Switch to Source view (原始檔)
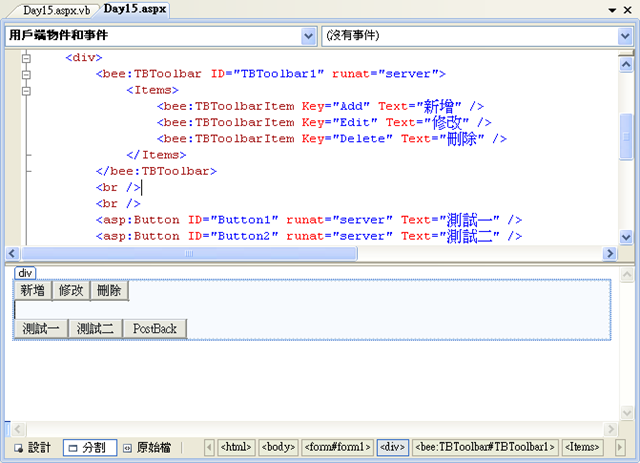This screenshot has height=463, width=640. click(147, 447)
